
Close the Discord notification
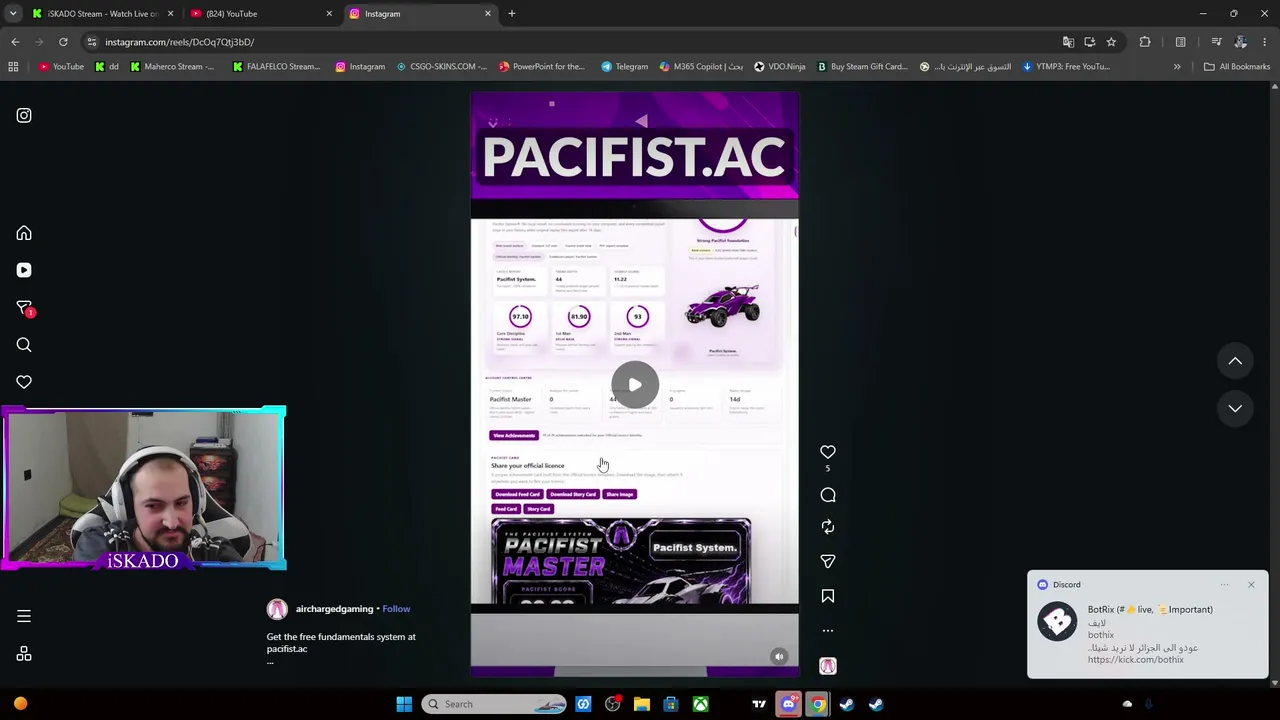[1251, 585]
